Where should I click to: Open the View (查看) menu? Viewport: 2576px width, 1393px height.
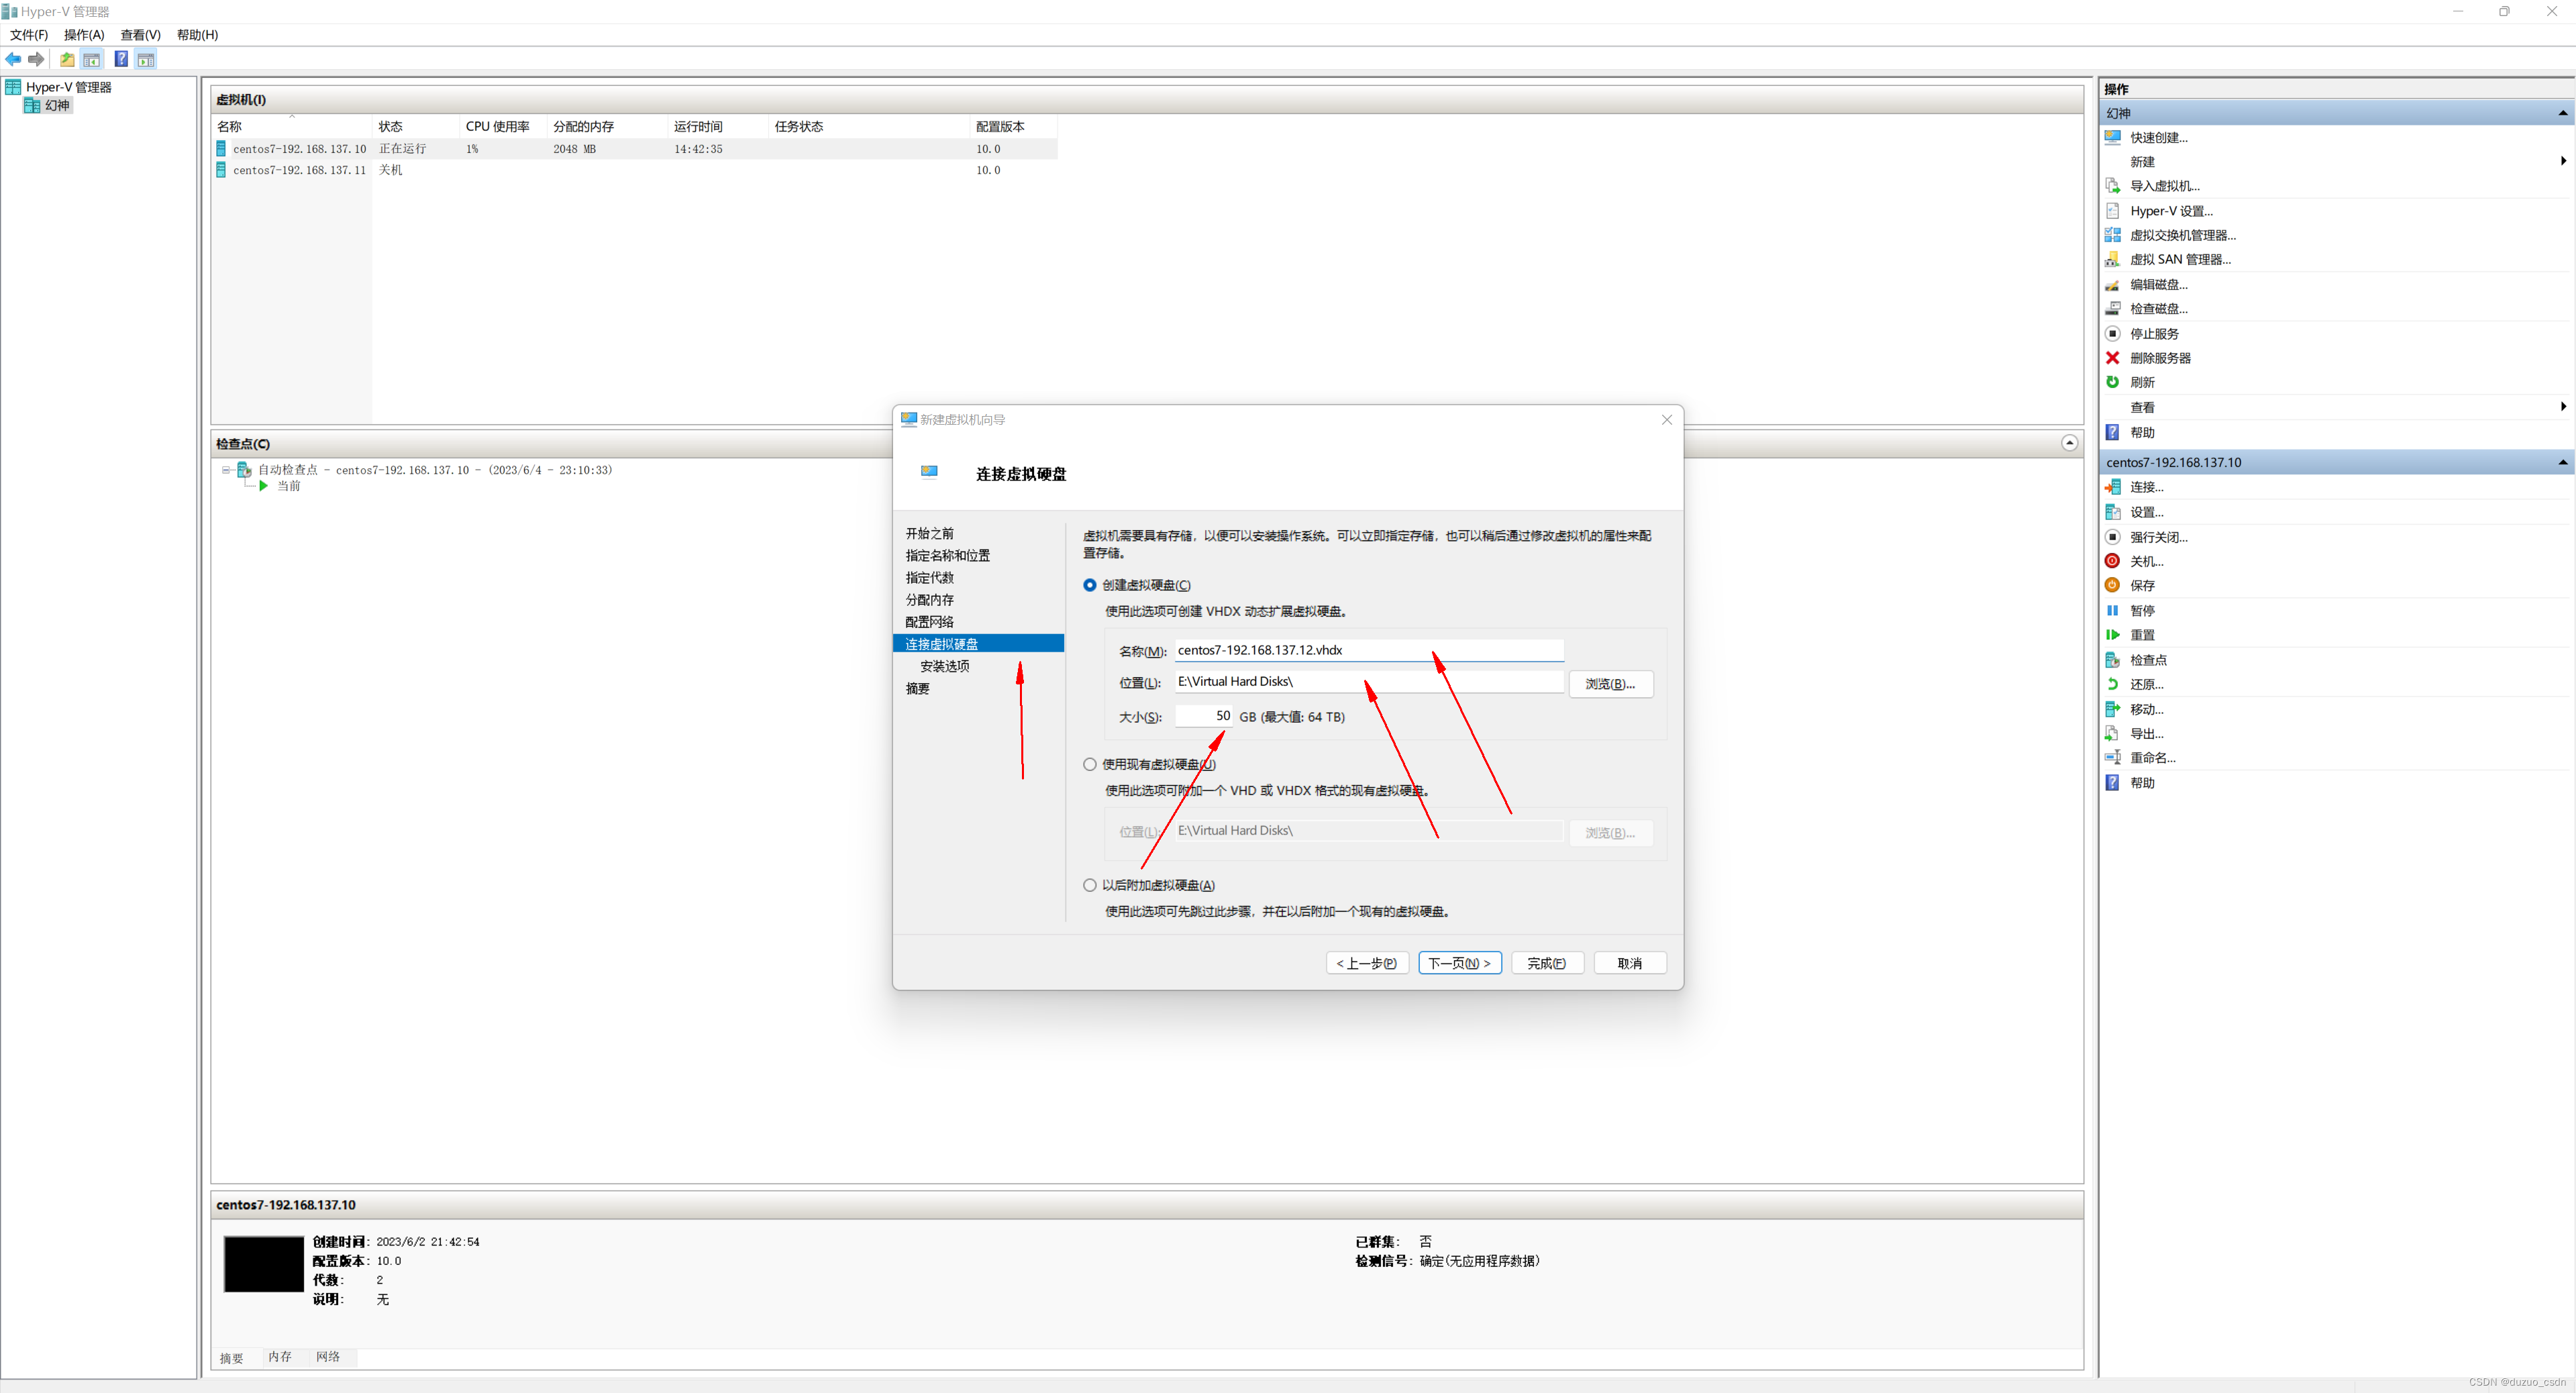(140, 35)
